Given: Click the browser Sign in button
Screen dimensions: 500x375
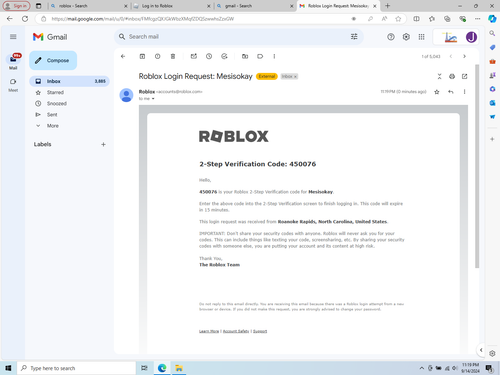Looking at the screenshot, I should pos(16,6).
